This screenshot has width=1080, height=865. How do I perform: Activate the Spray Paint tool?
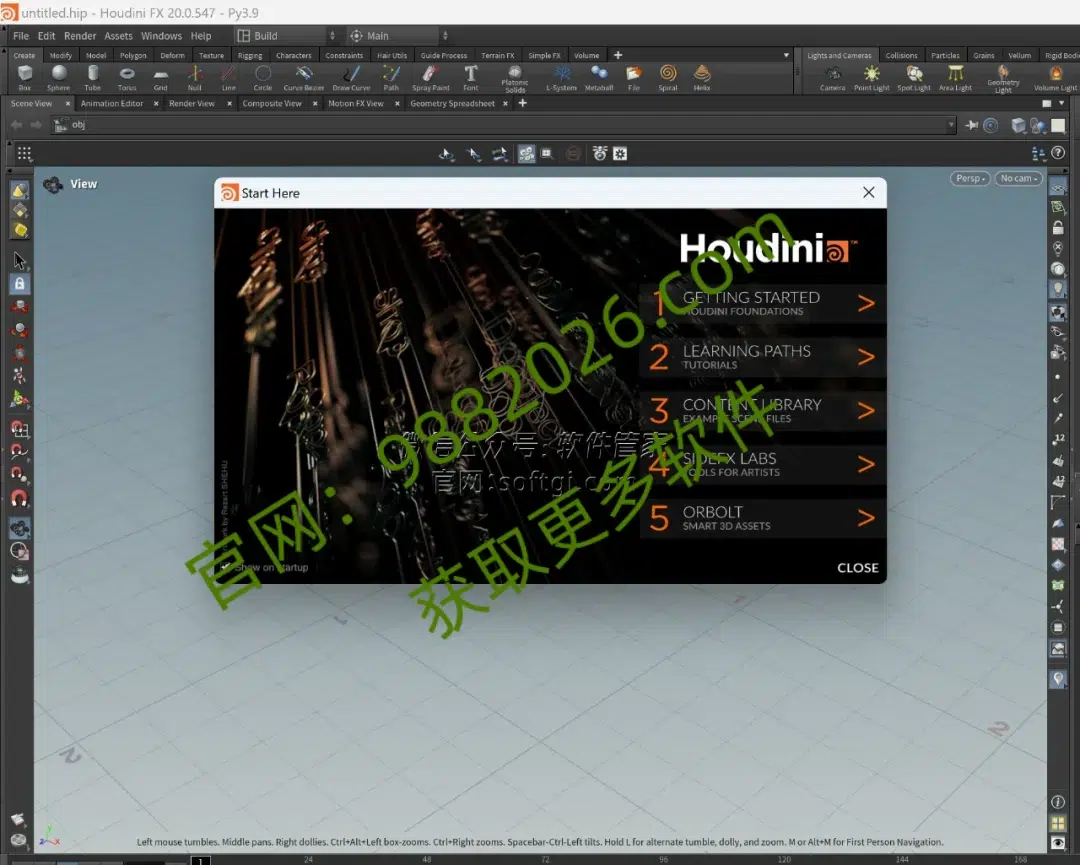pos(430,77)
